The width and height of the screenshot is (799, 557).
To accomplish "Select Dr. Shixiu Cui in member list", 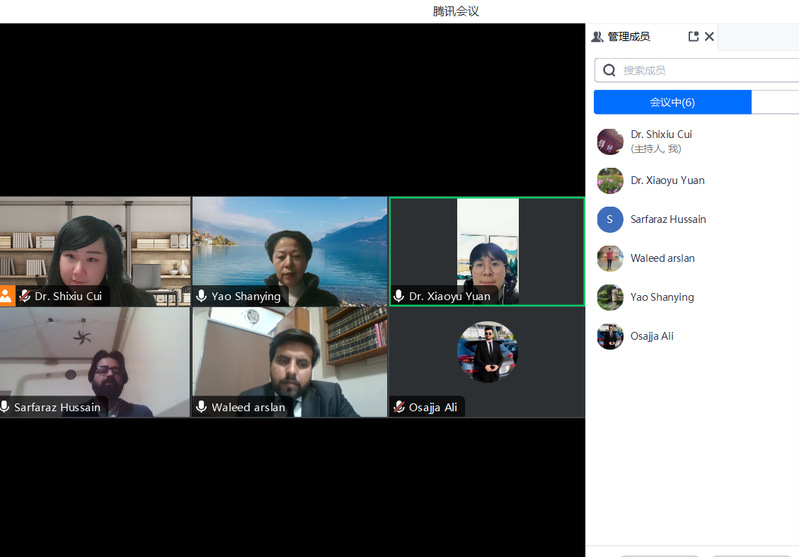I will point(693,141).
